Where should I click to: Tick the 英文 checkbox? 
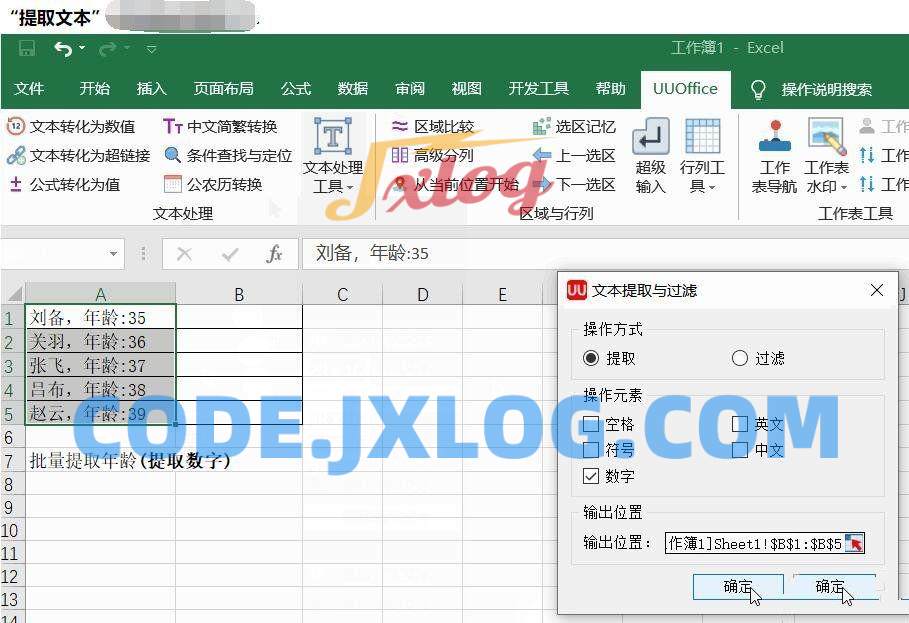[x=740, y=424]
